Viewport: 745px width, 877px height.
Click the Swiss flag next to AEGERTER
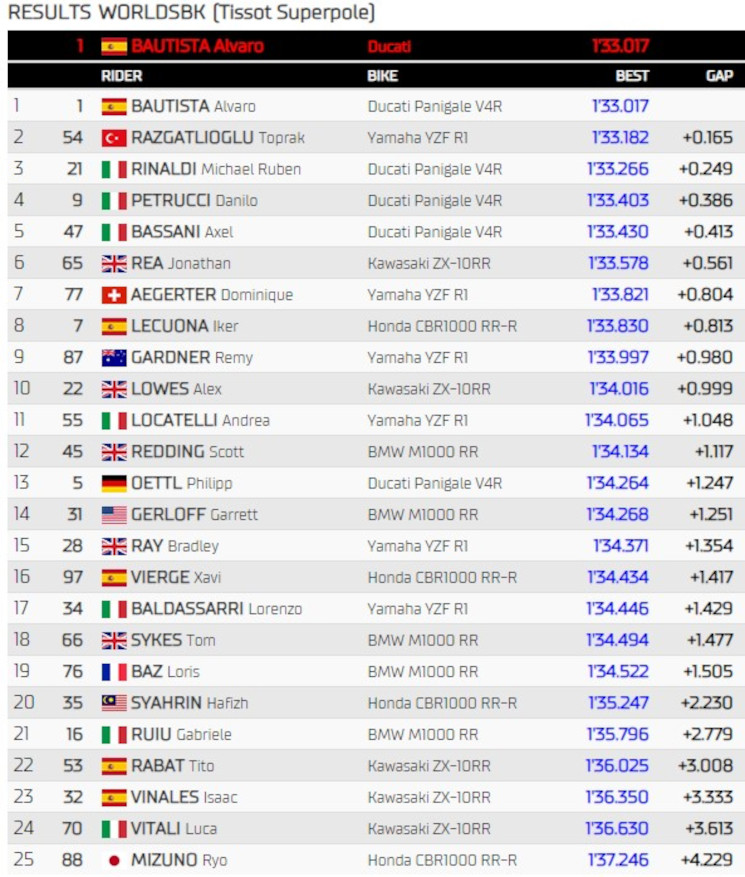click(x=114, y=295)
